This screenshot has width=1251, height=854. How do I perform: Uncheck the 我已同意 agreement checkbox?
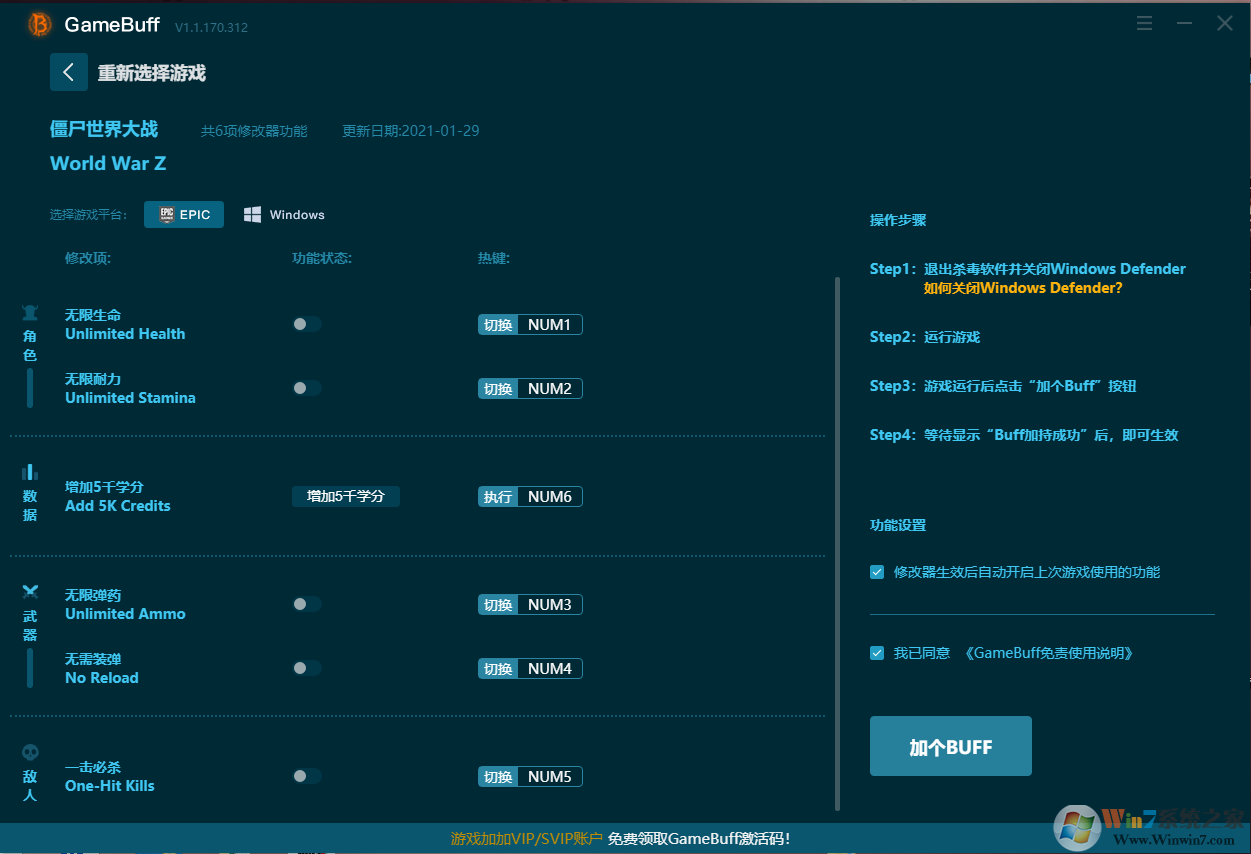(x=876, y=653)
